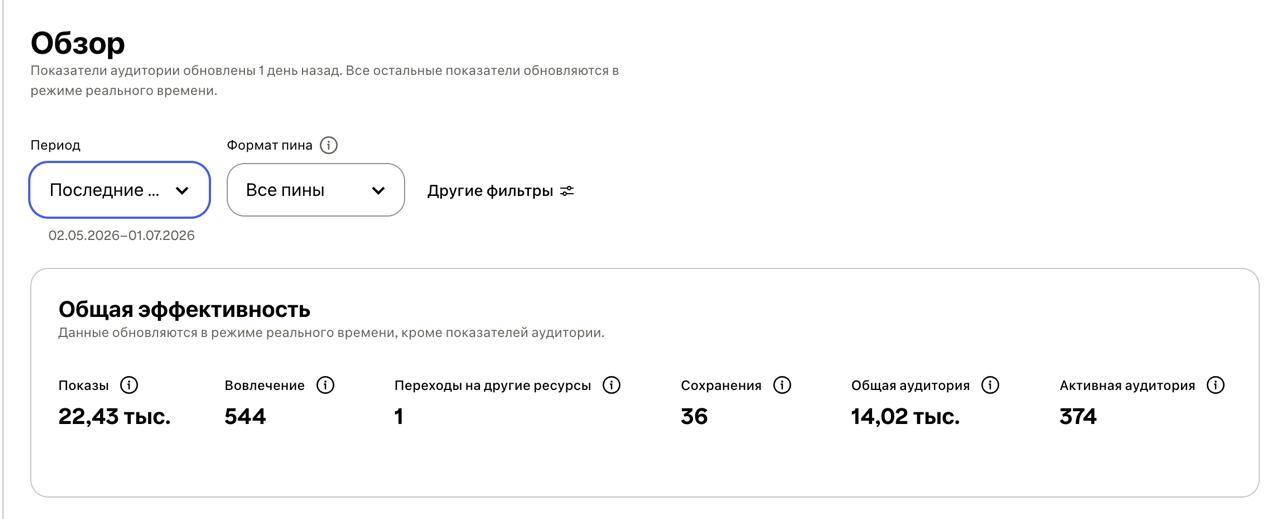Show info tooltip for Показы metric
This screenshot has width=1280, height=519.
point(129,385)
